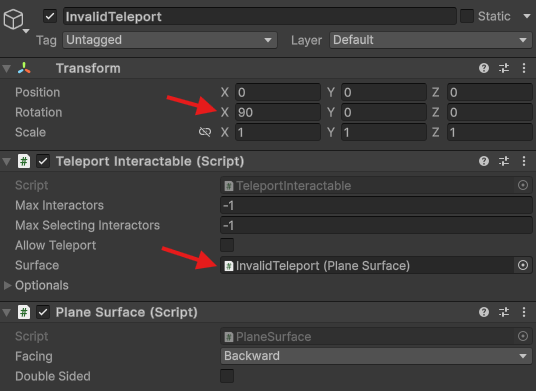Viewport: 536px width, 391px height.
Task: Open the Layer dropdown showing Default
Action: [x=431, y=40]
